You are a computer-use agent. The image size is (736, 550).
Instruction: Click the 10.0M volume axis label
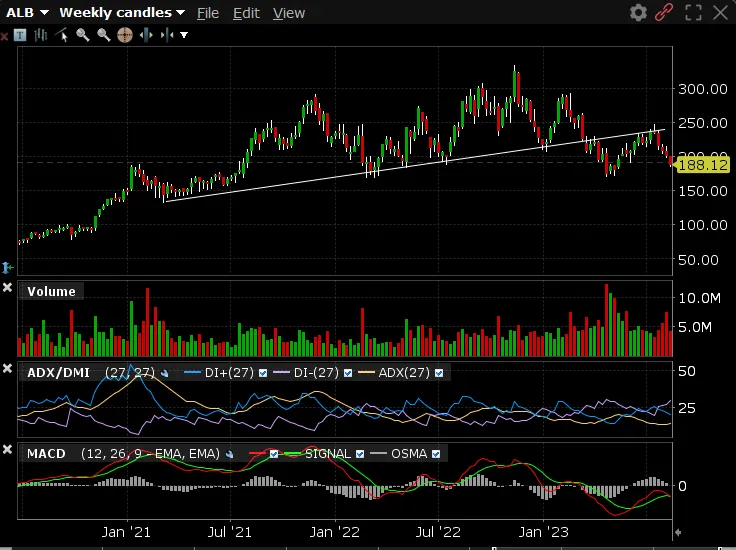pyautogui.click(x=699, y=298)
